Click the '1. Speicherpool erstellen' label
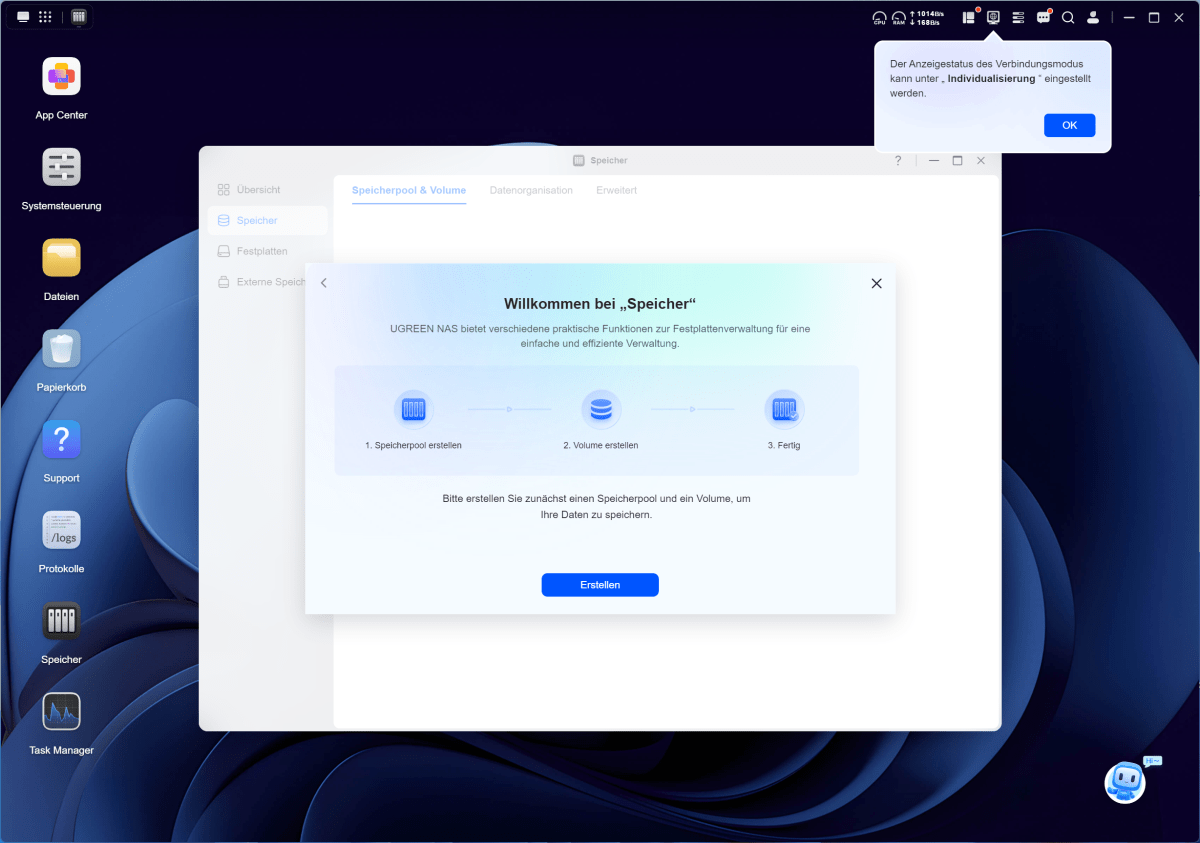 click(413, 445)
